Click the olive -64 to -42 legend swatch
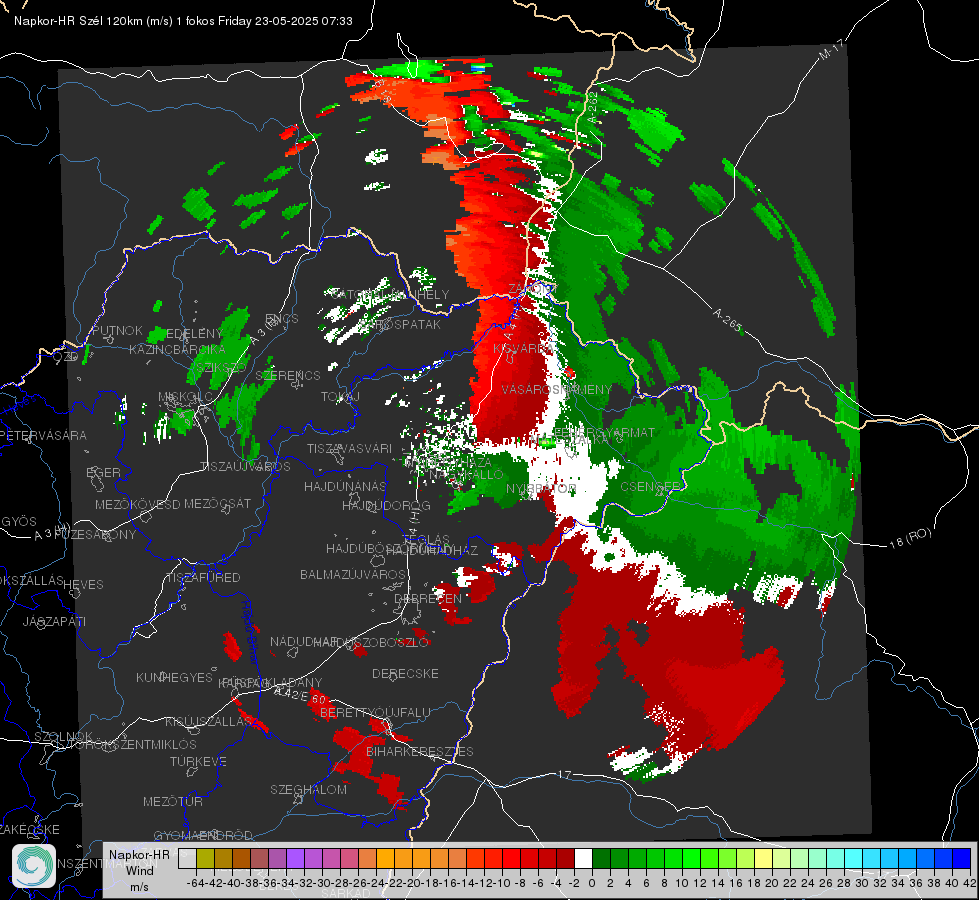Viewport: 979px width, 900px height. coord(205,858)
